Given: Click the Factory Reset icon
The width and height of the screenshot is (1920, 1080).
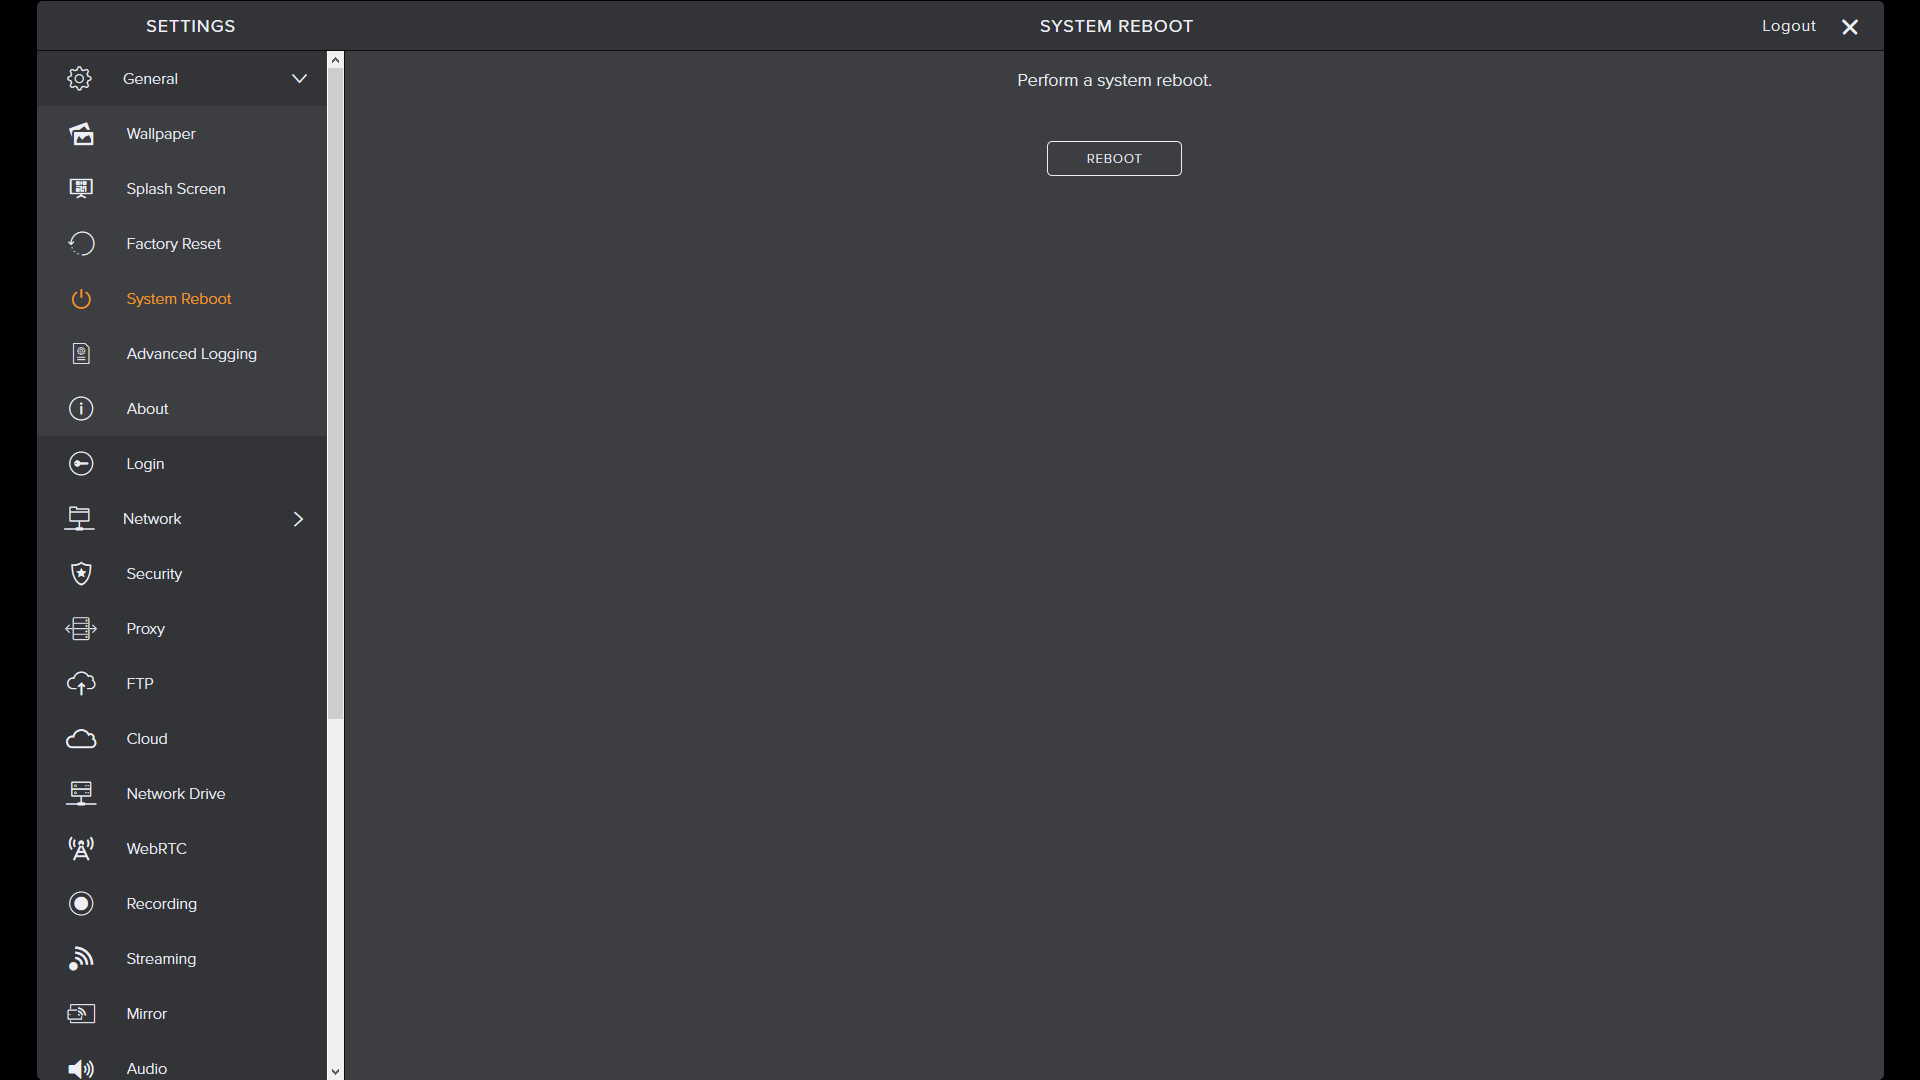Looking at the screenshot, I should [x=81, y=243].
